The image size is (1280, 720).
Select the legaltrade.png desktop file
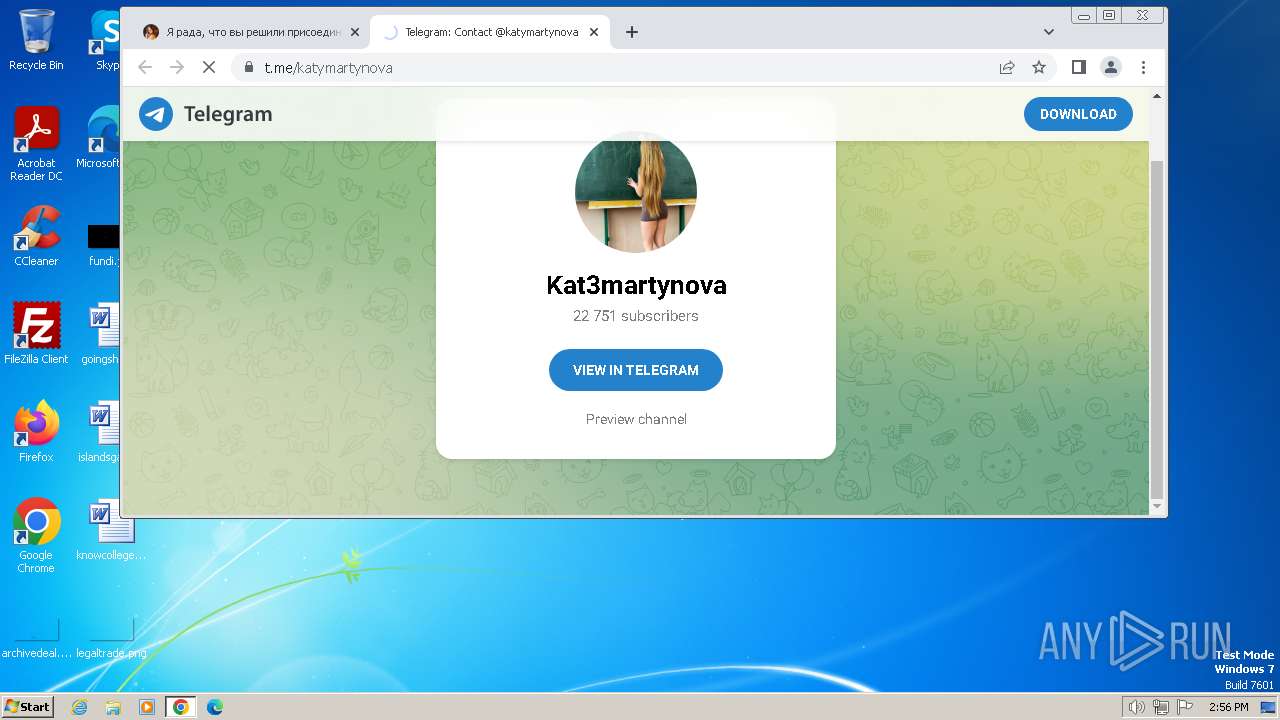pos(111,638)
